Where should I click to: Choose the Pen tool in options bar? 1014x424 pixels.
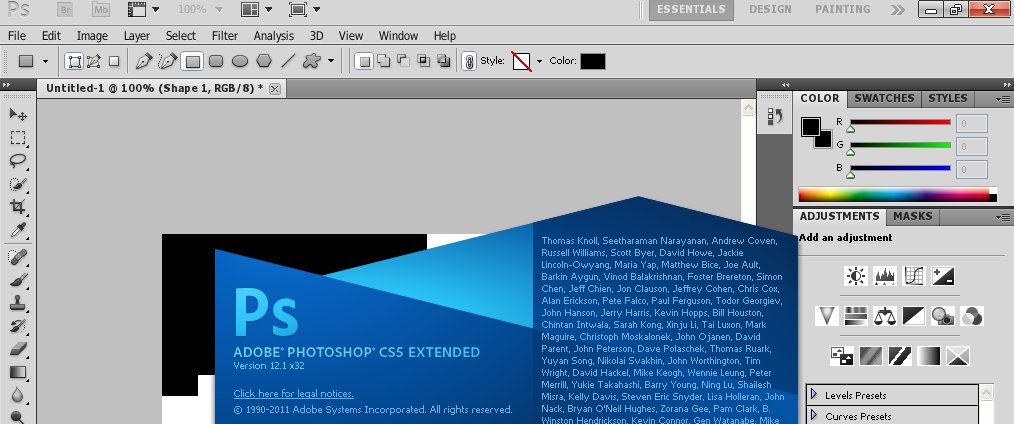click(x=144, y=61)
